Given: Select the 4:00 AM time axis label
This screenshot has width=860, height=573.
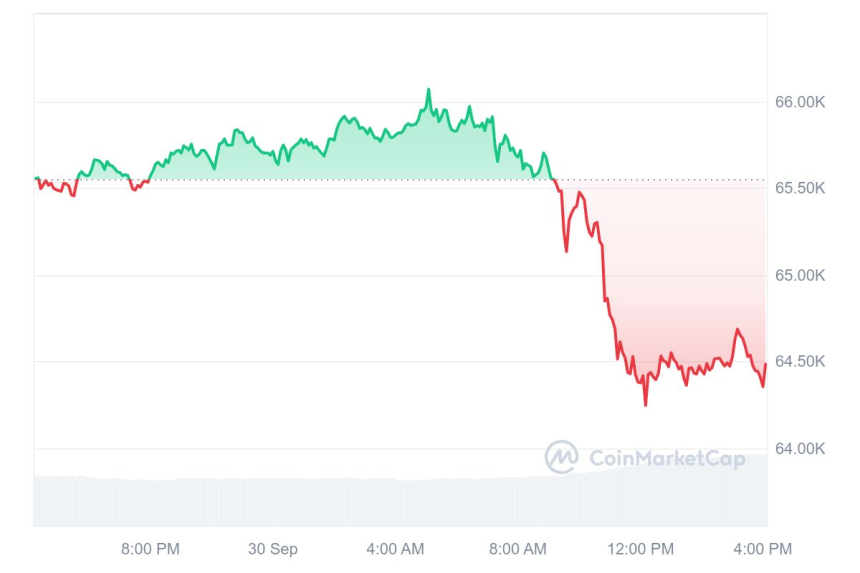Looking at the screenshot, I should coord(395,549).
